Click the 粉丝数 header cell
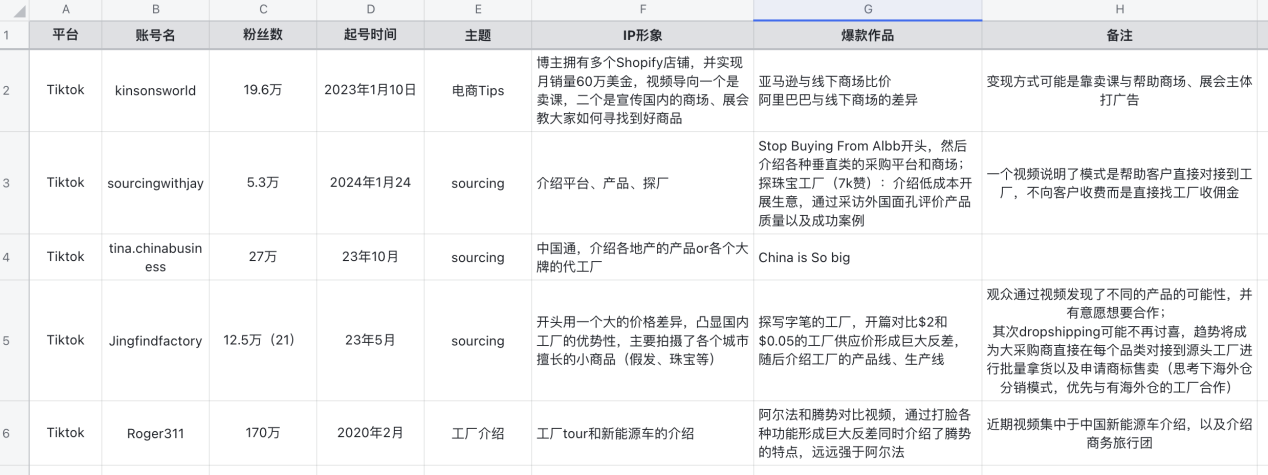The image size is (1268, 475). pyautogui.click(x=262, y=35)
